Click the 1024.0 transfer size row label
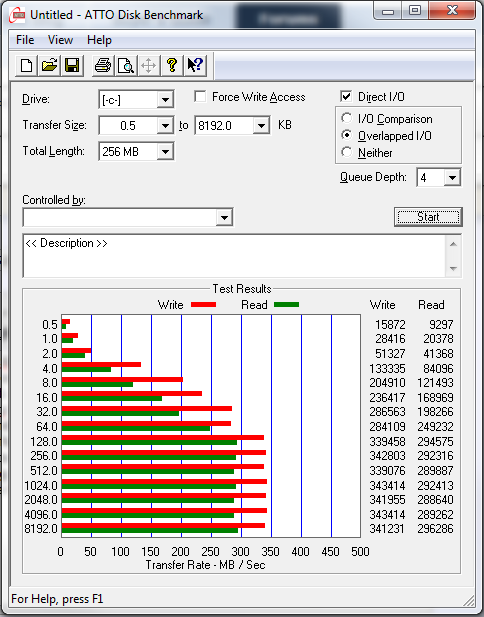Screen dimensions: 484x617 coord(41,486)
